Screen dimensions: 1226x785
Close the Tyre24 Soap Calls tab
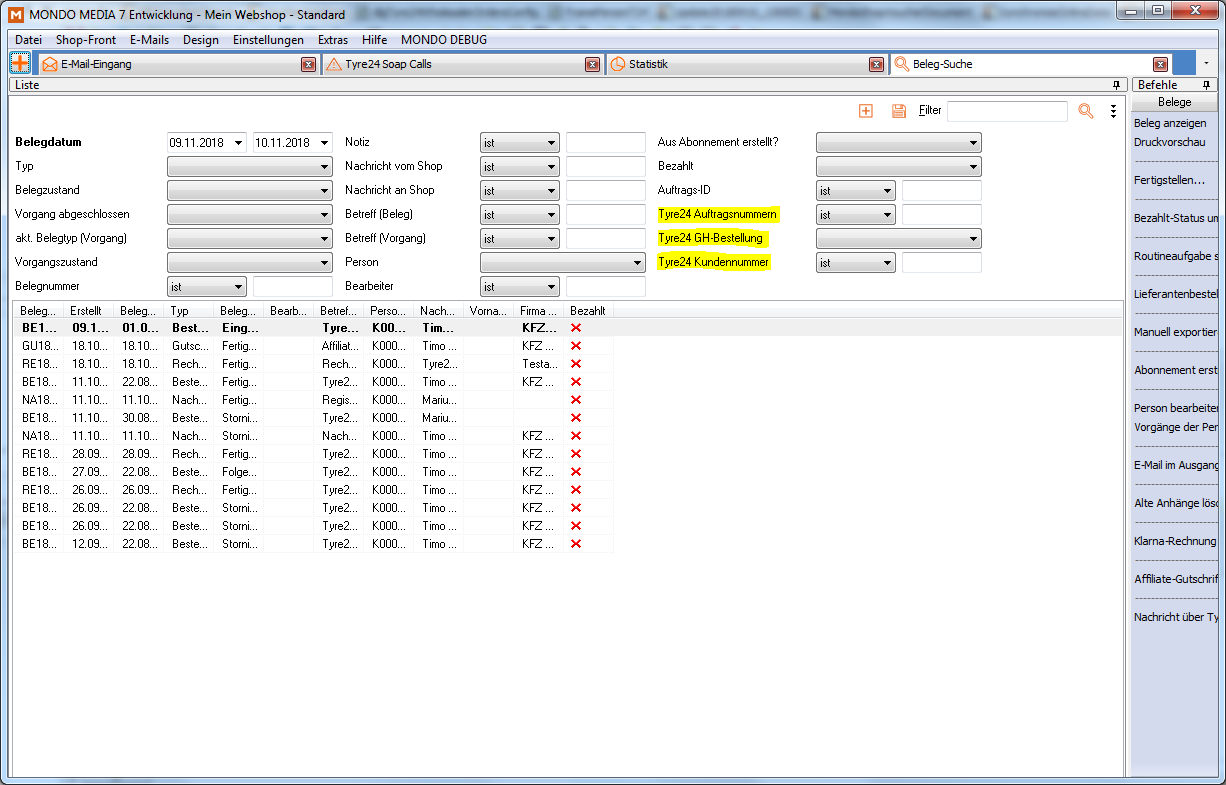point(592,64)
